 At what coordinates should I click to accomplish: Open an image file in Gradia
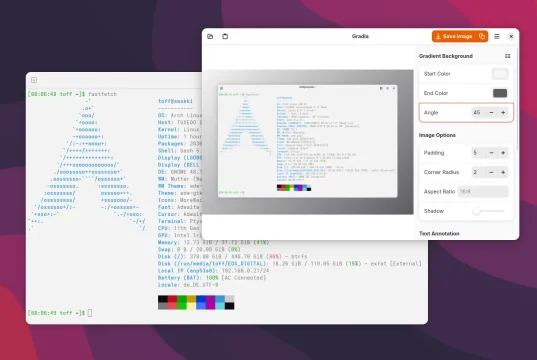point(210,36)
